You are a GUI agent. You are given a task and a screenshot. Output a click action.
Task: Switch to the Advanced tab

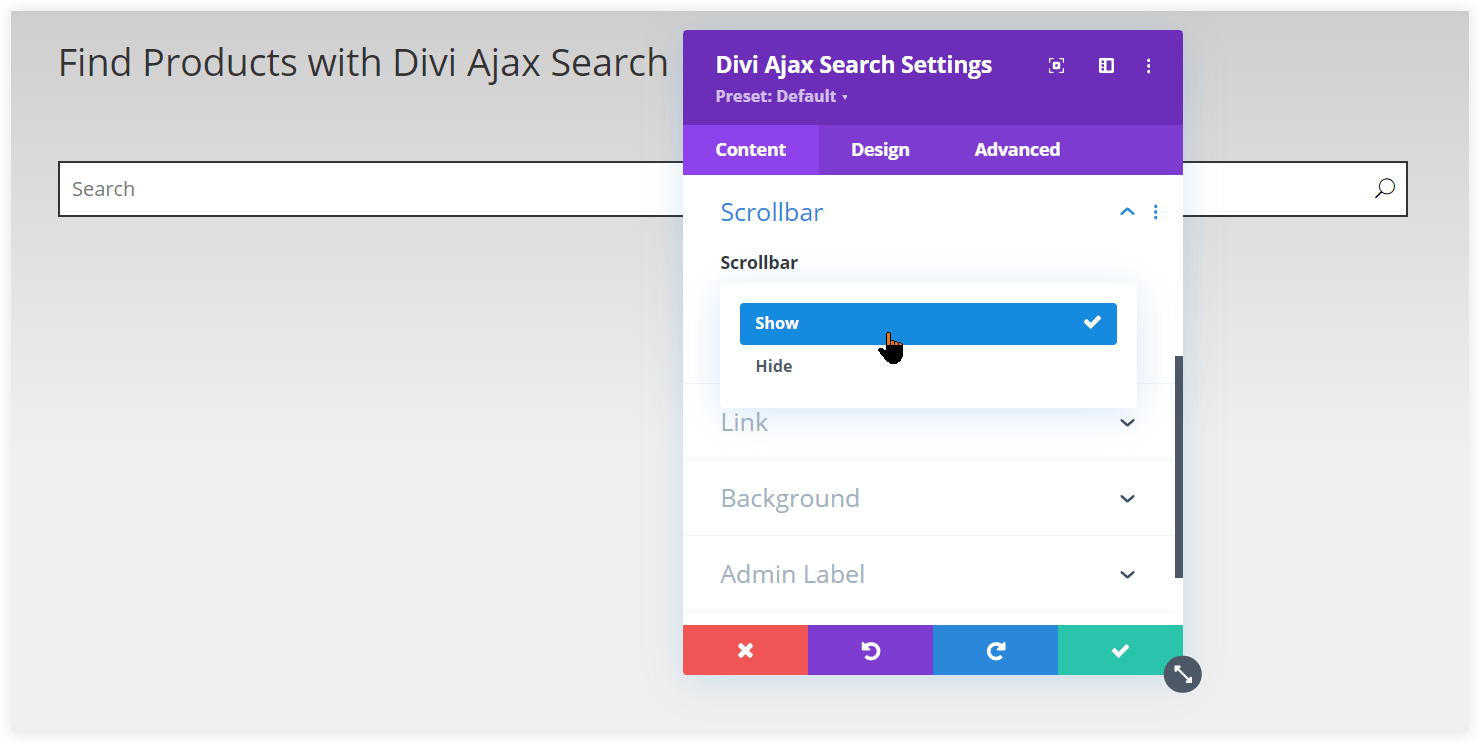pyautogui.click(x=1016, y=149)
